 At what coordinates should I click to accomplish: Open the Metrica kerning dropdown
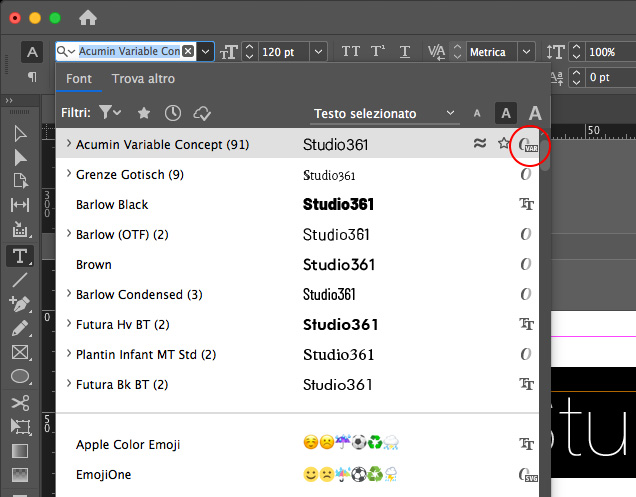point(526,52)
